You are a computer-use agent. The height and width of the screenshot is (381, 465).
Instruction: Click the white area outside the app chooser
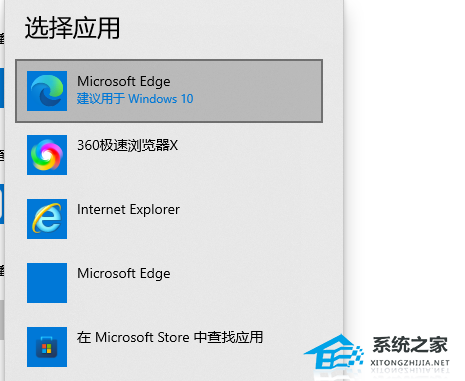coord(403,150)
